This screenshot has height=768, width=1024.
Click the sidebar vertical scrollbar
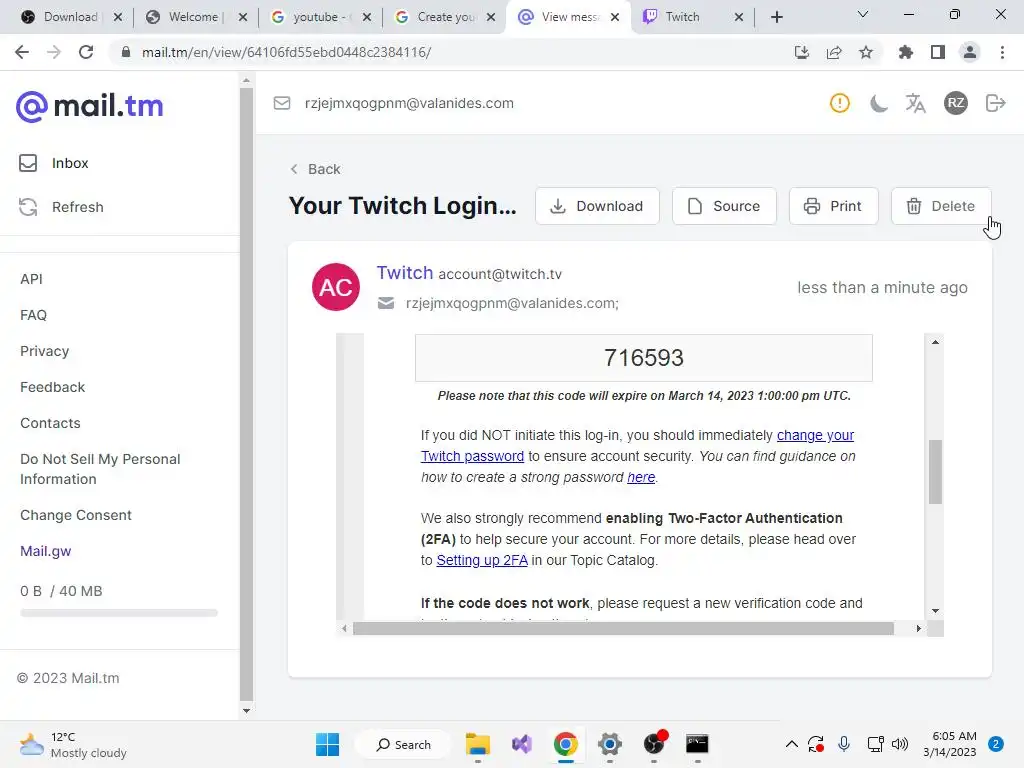click(x=246, y=393)
